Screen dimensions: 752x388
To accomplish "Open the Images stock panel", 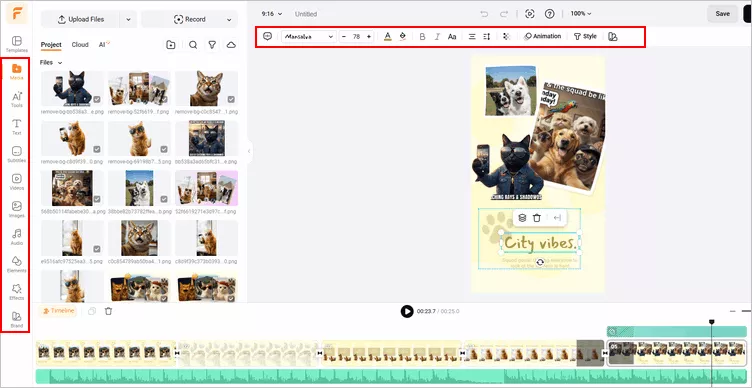I will pos(17,209).
